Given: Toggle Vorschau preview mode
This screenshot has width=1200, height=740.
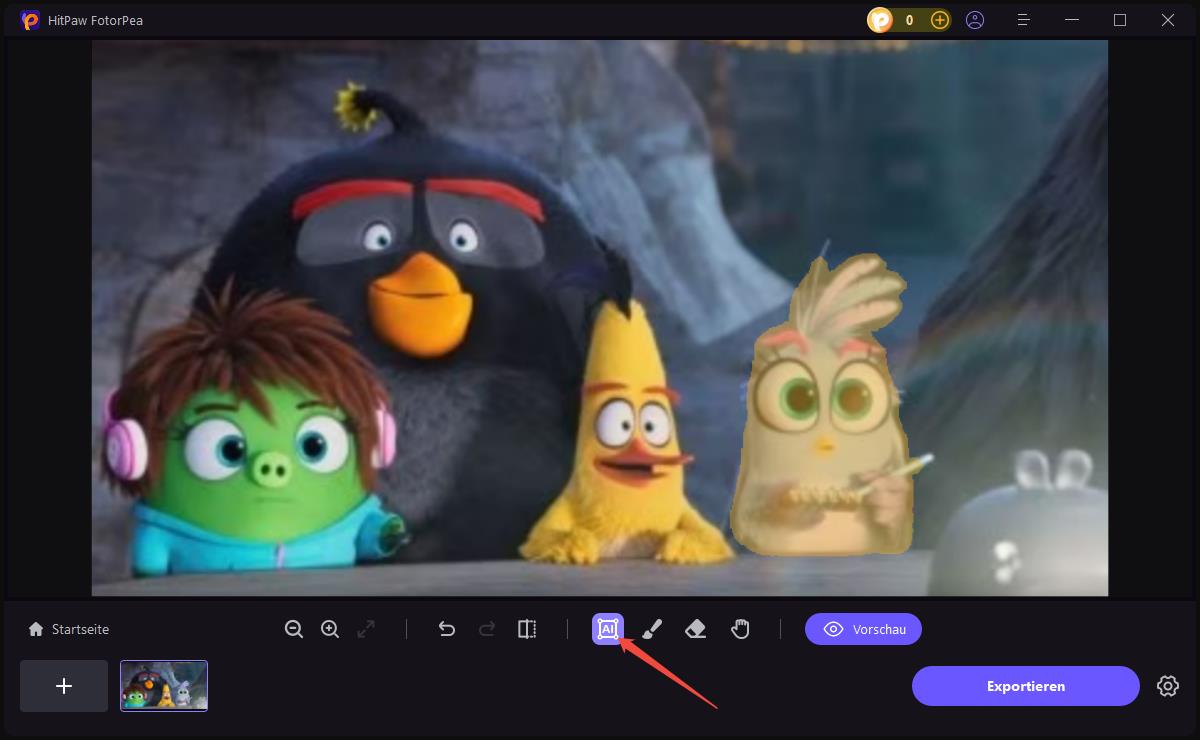Looking at the screenshot, I should coord(863,629).
